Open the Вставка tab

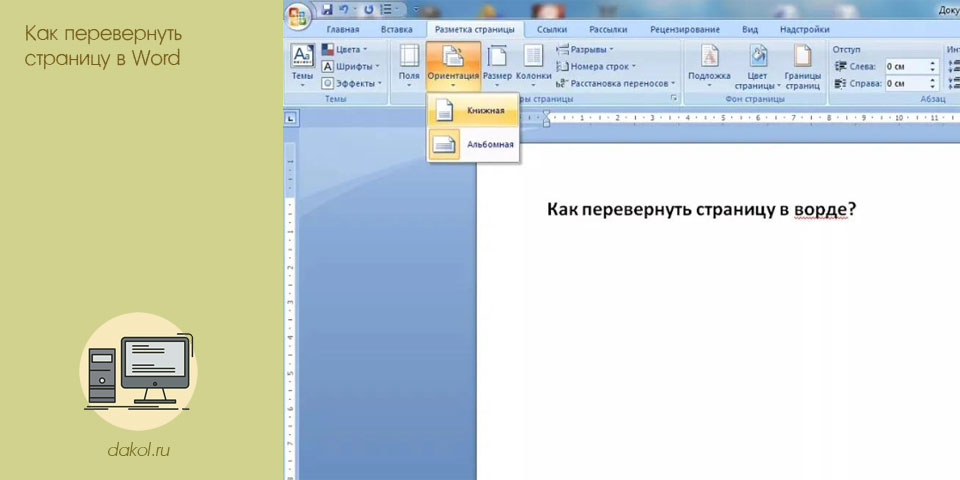396,29
